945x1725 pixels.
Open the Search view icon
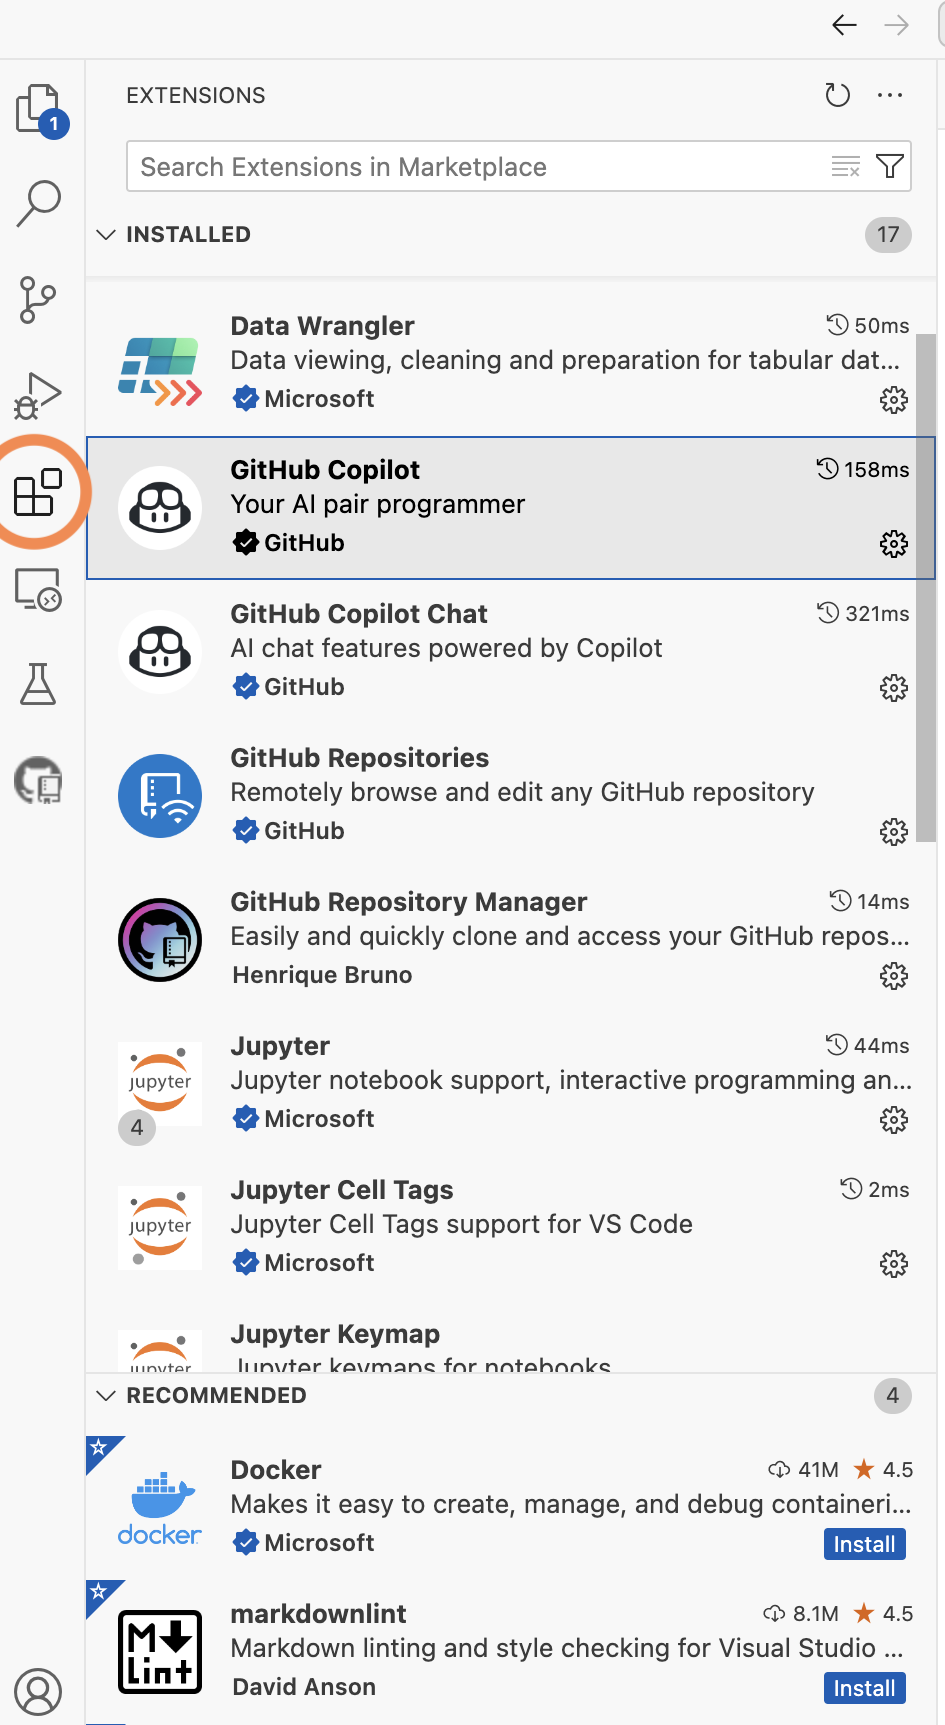(x=39, y=203)
